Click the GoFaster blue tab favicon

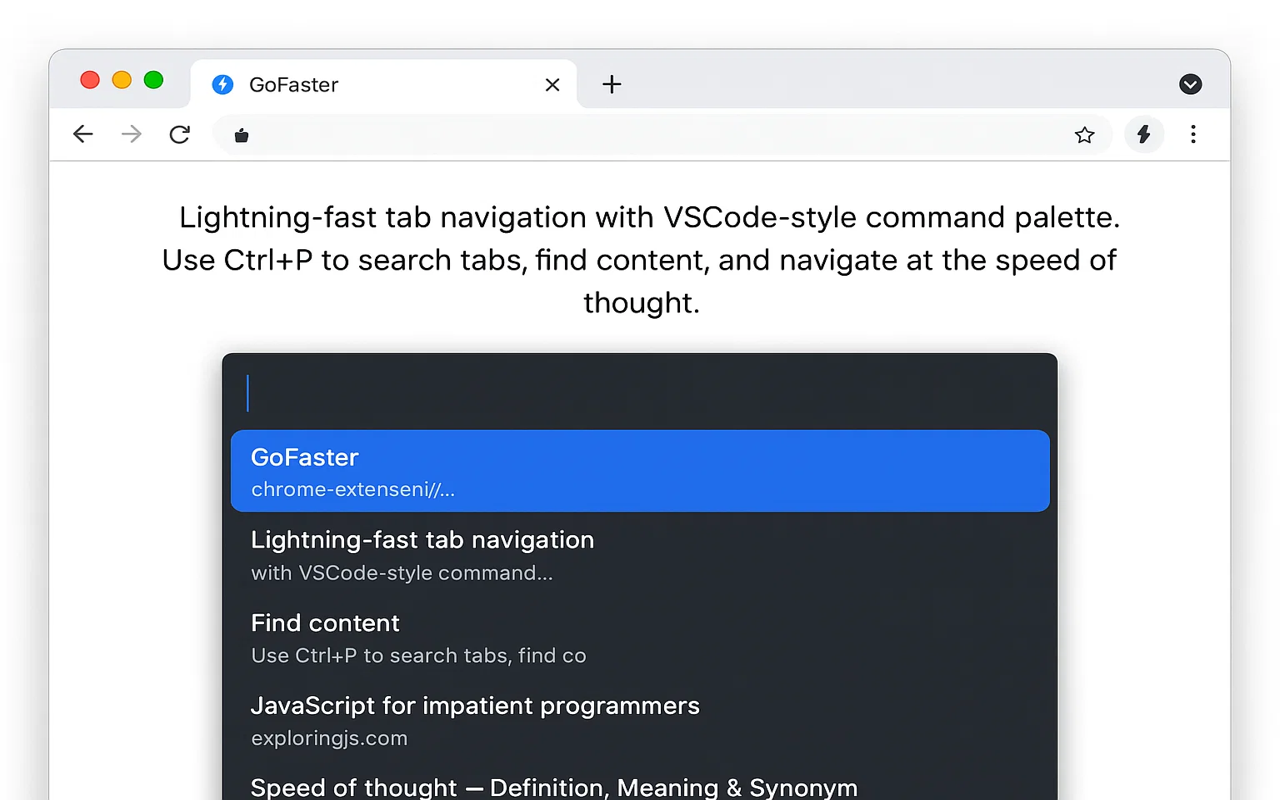223,85
